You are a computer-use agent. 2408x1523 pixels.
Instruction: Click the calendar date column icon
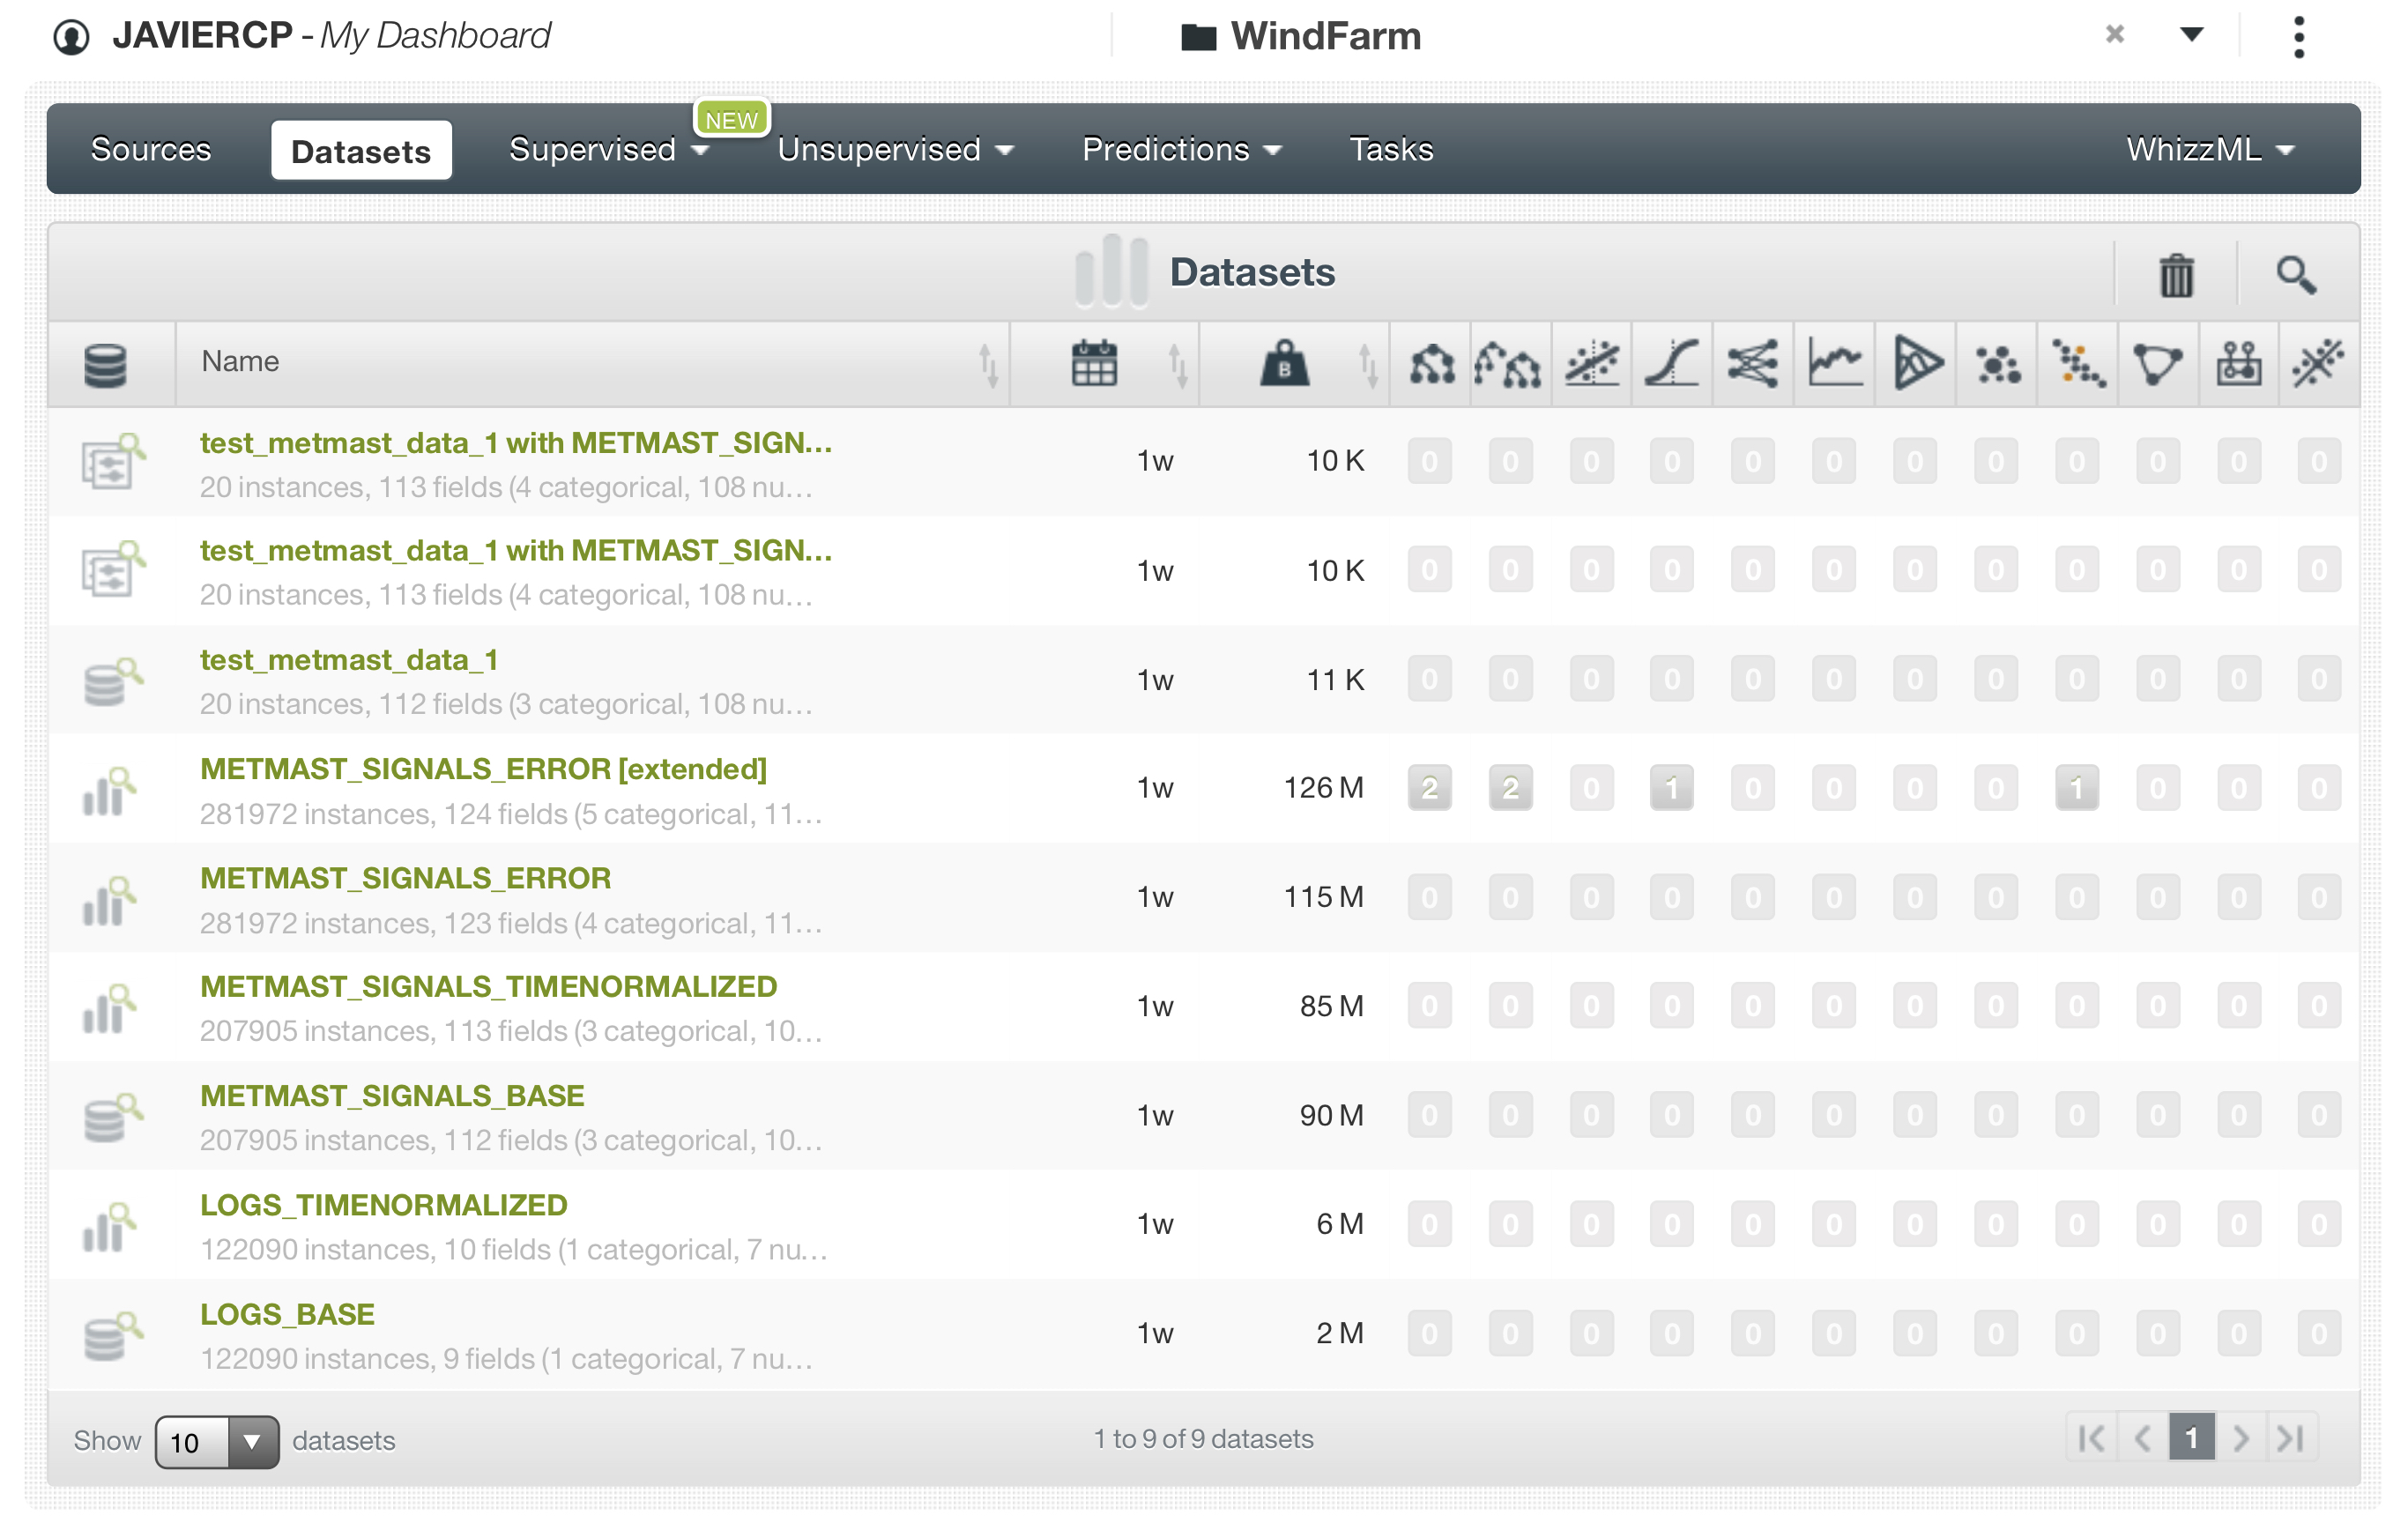tap(1094, 364)
